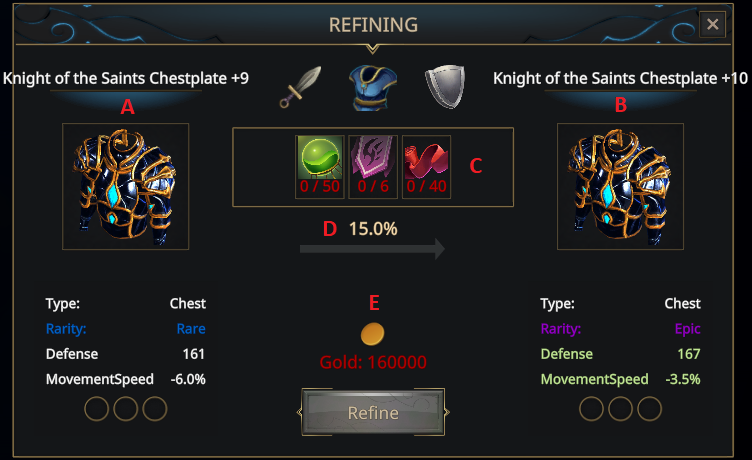
Task: Click middle empty socket under +10 chestplate
Action: [621, 409]
